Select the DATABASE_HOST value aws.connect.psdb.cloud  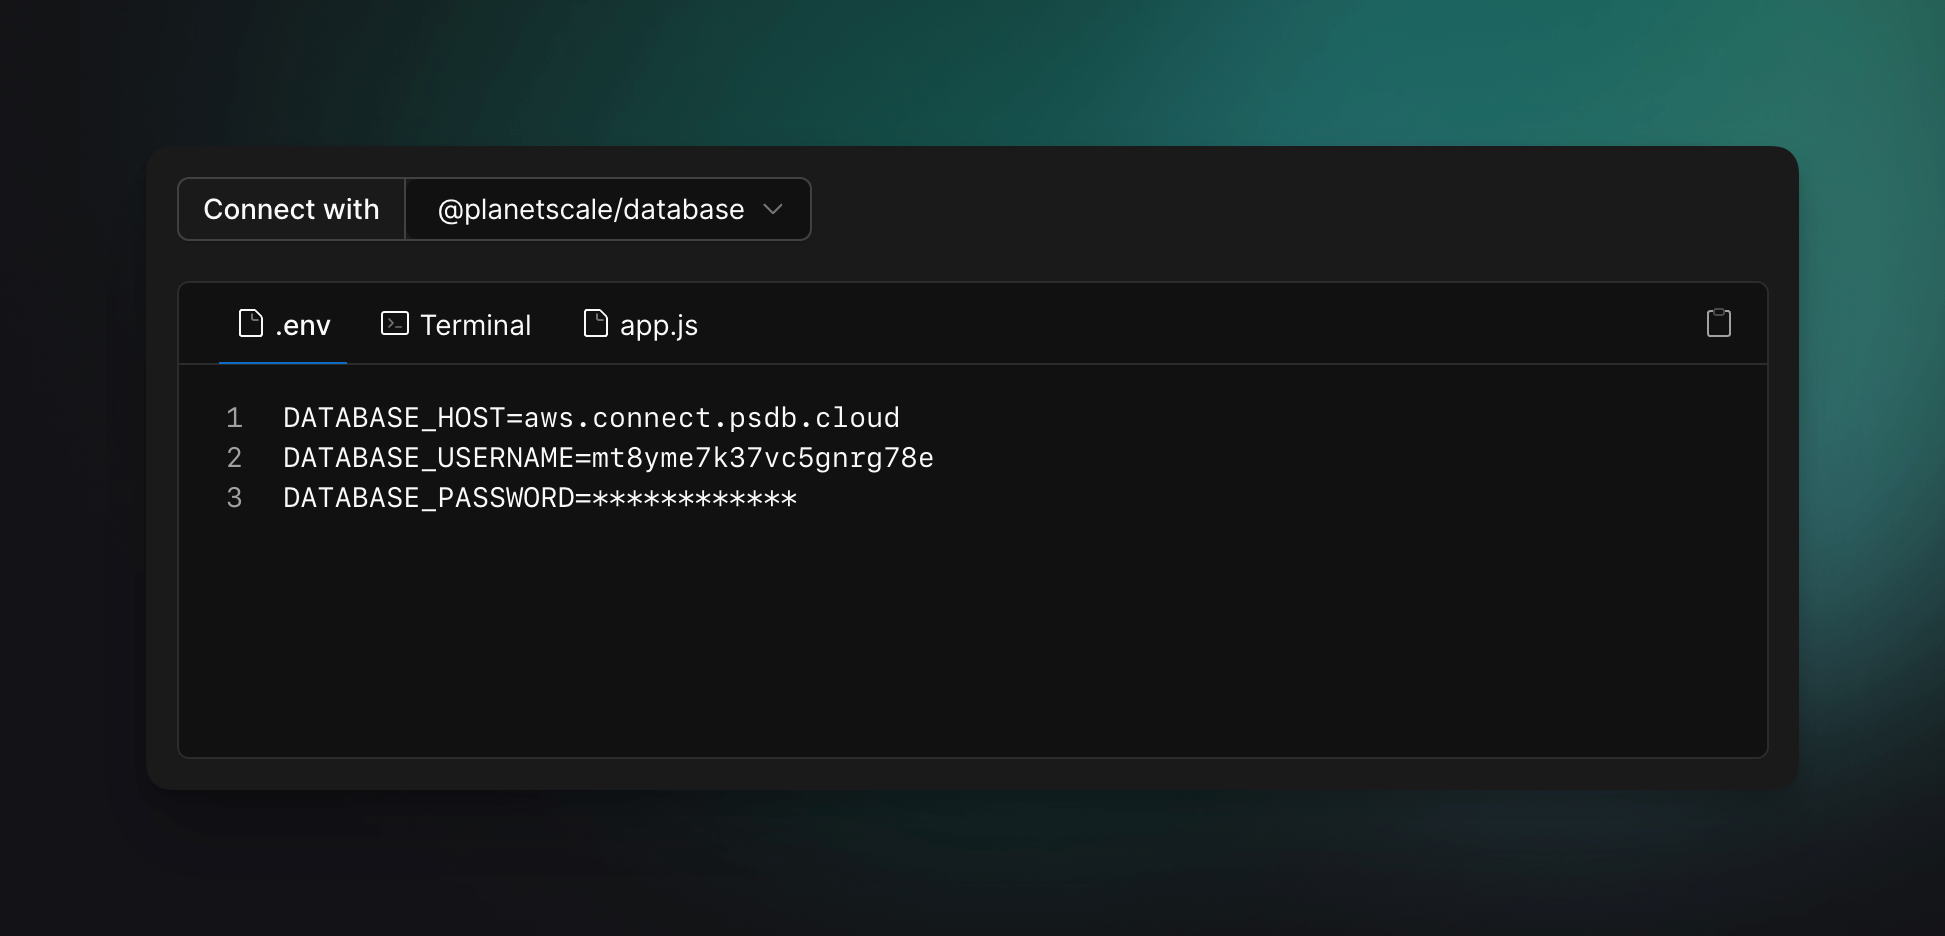tap(710, 417)
